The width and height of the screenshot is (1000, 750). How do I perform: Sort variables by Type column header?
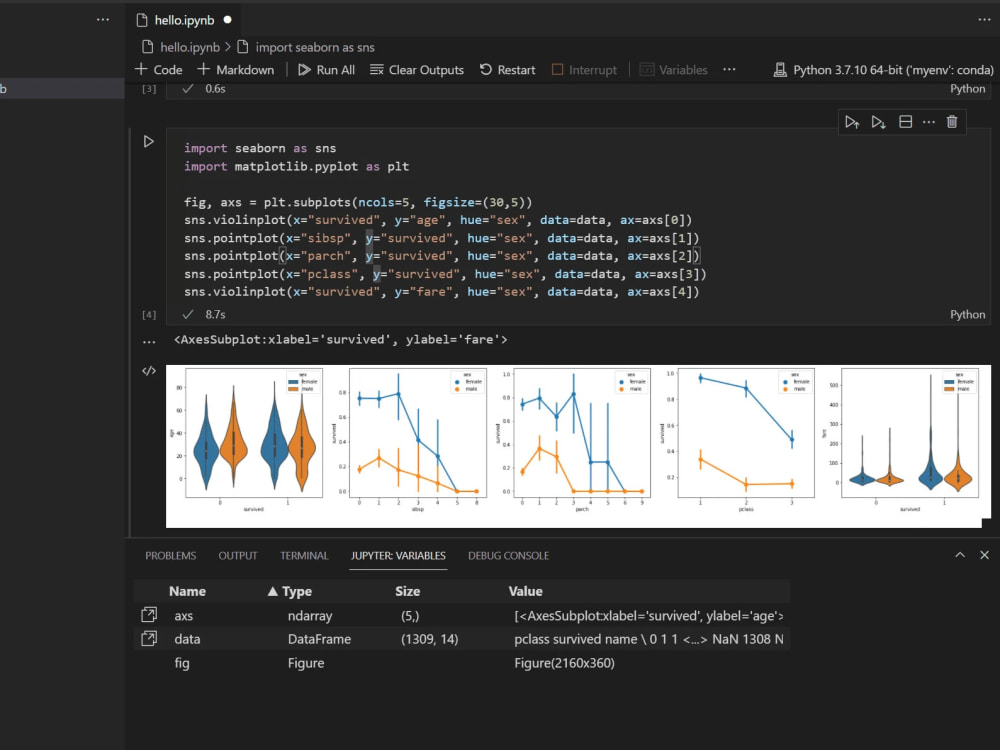297,591
